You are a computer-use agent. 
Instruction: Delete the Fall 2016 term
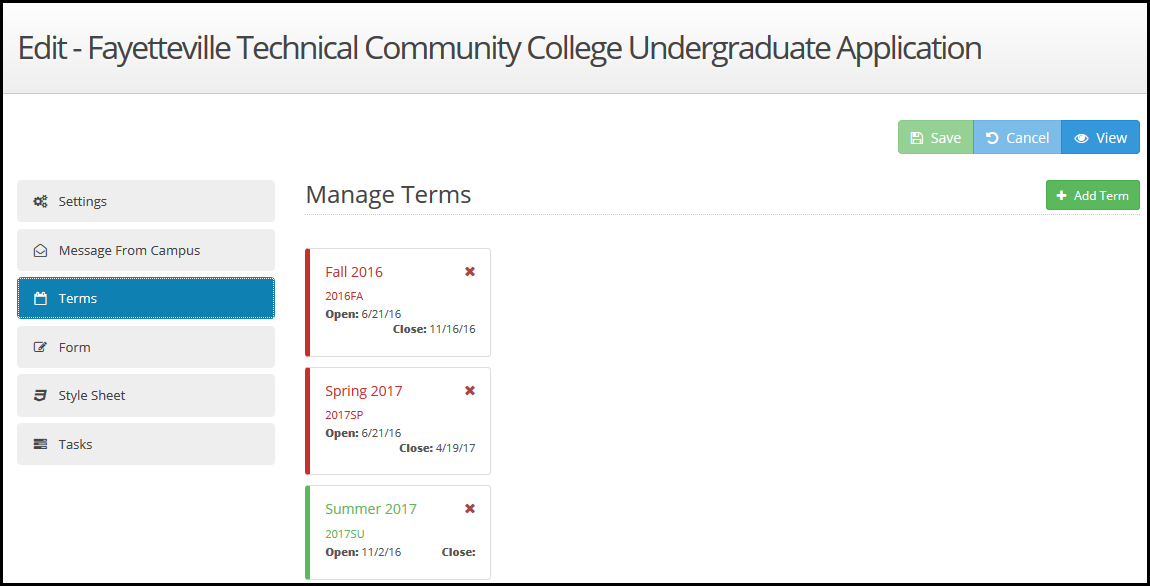[x=470, y=271]
